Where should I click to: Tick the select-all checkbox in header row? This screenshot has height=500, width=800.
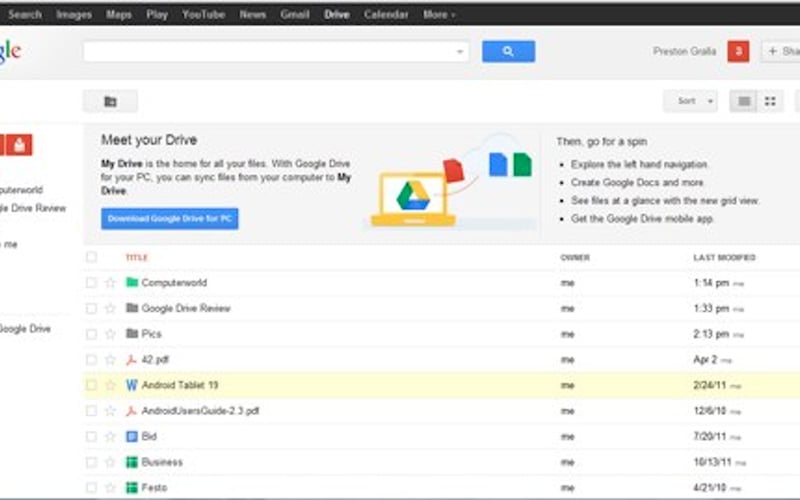(x=91, y=257)
